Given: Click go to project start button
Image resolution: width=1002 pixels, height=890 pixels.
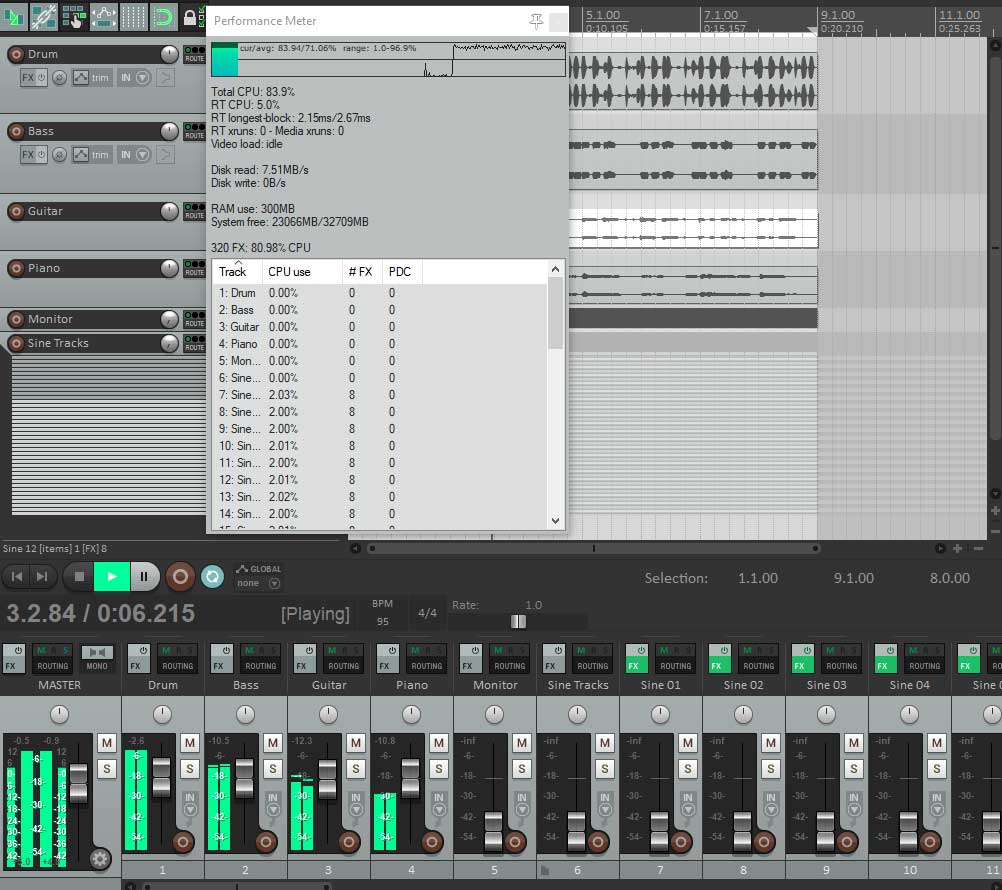Looking at the screenshot, I should coord(17,576).
